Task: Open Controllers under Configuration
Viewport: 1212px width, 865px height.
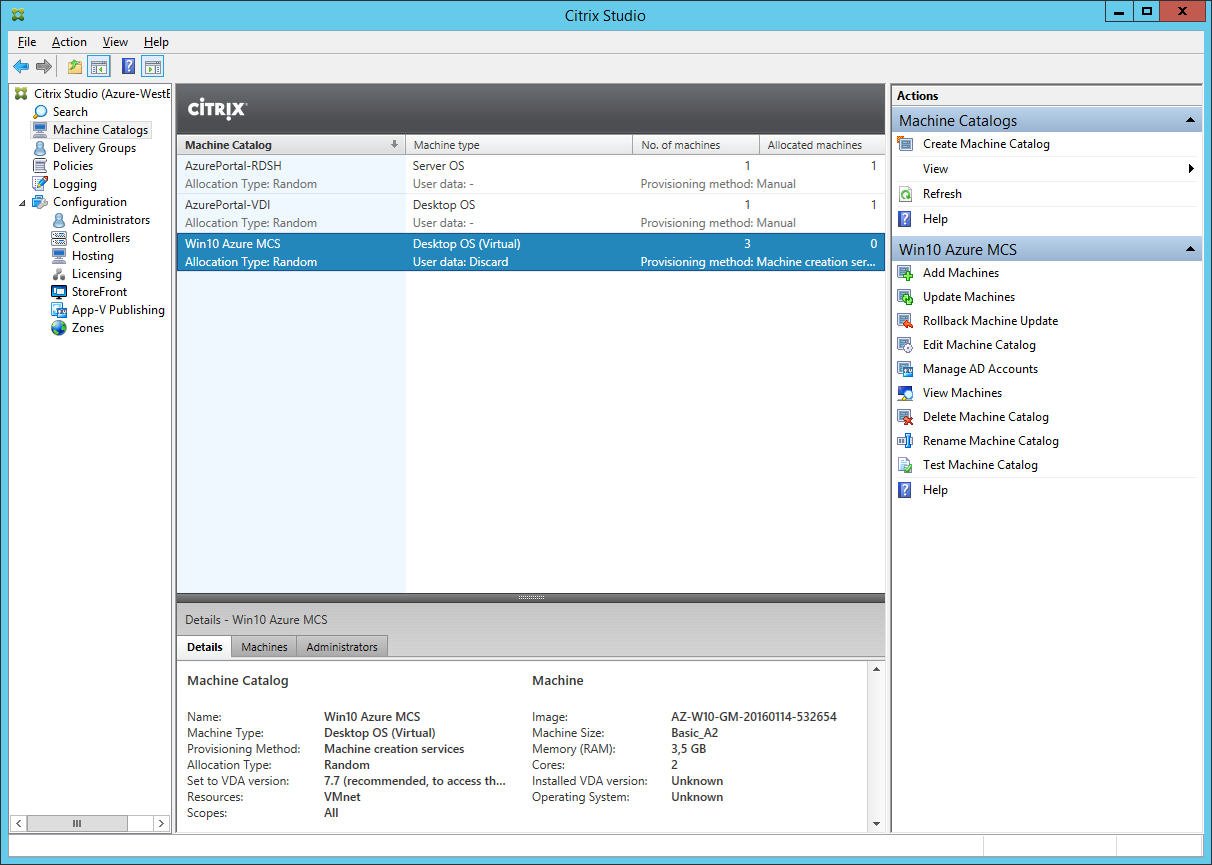Action: pos(101,238)
